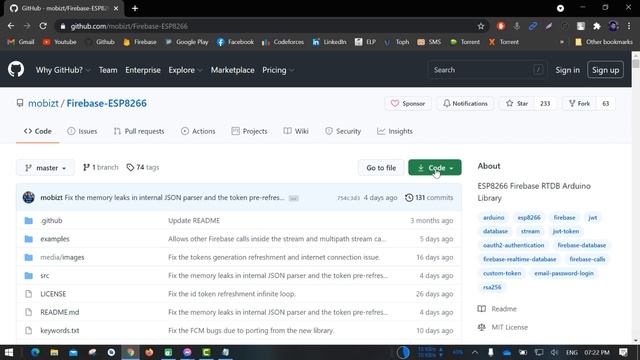Switch to the Issues tab

pos(82,131)
